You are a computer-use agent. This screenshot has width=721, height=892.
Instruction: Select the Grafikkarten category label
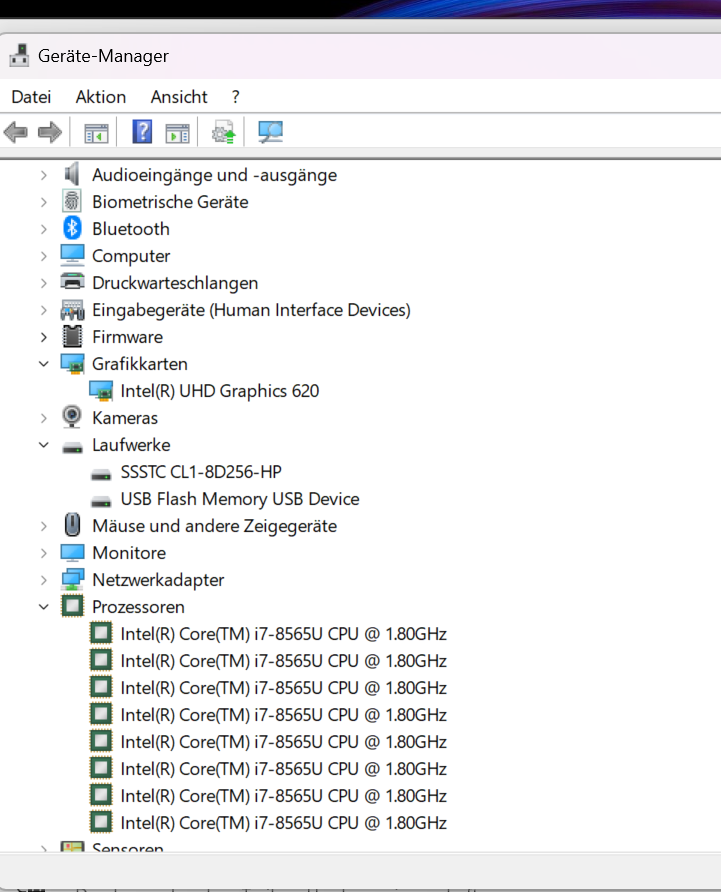point(140,364)
